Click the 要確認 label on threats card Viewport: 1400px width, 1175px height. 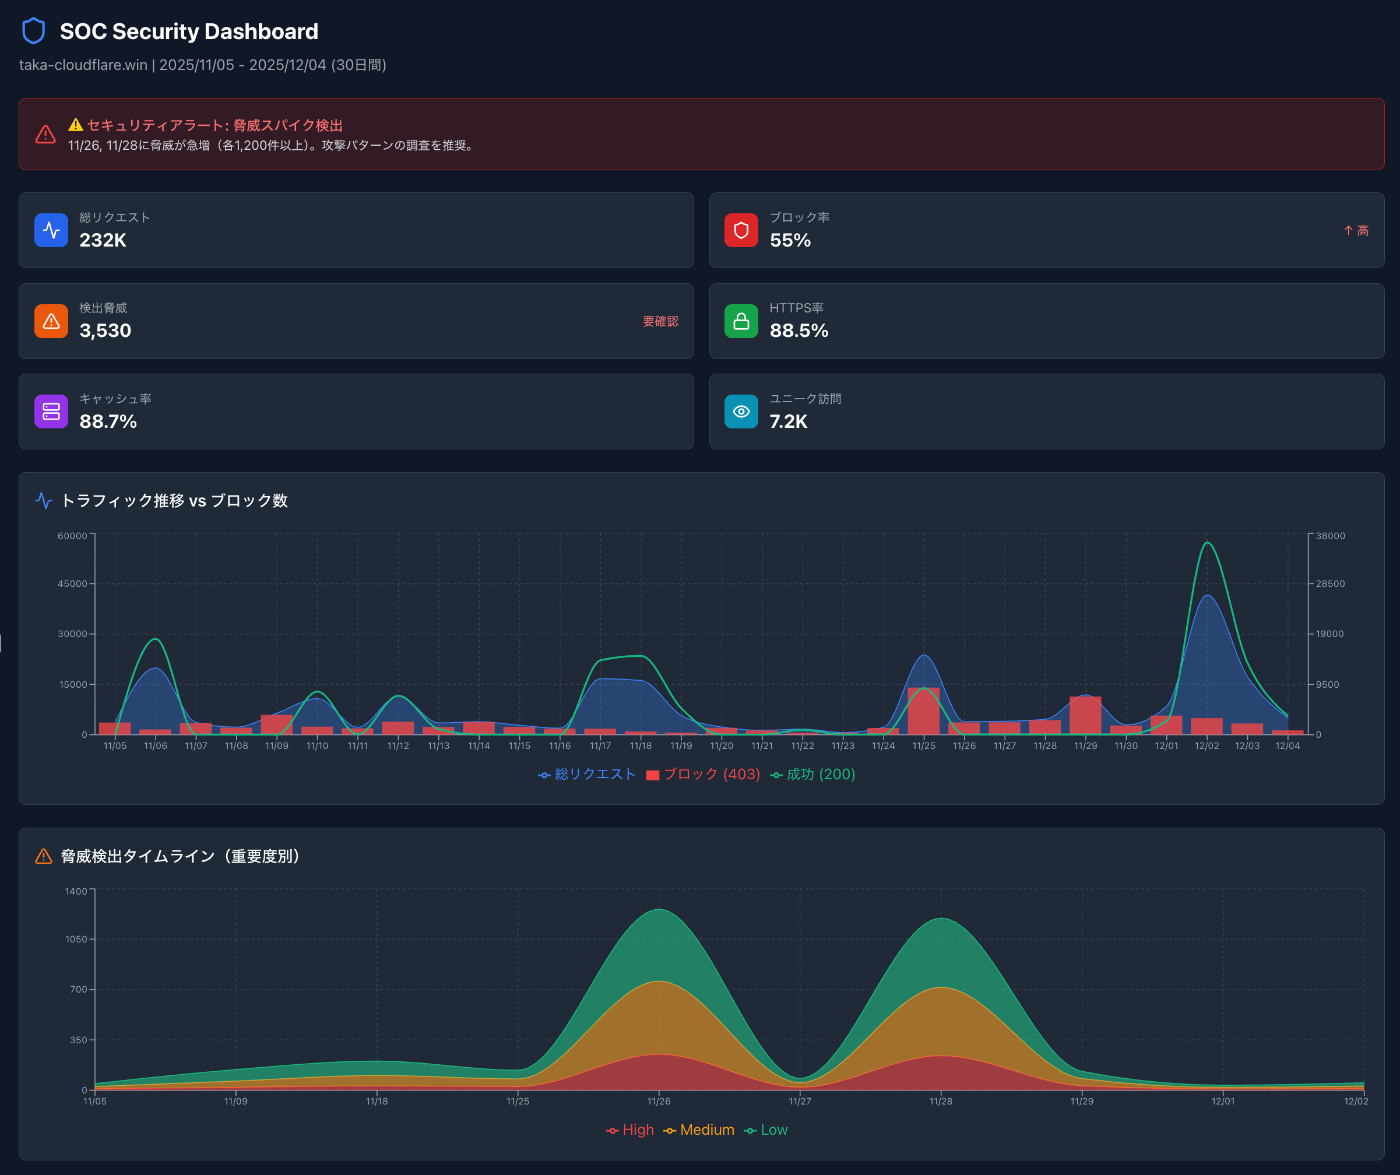click(x=660, y=321)
